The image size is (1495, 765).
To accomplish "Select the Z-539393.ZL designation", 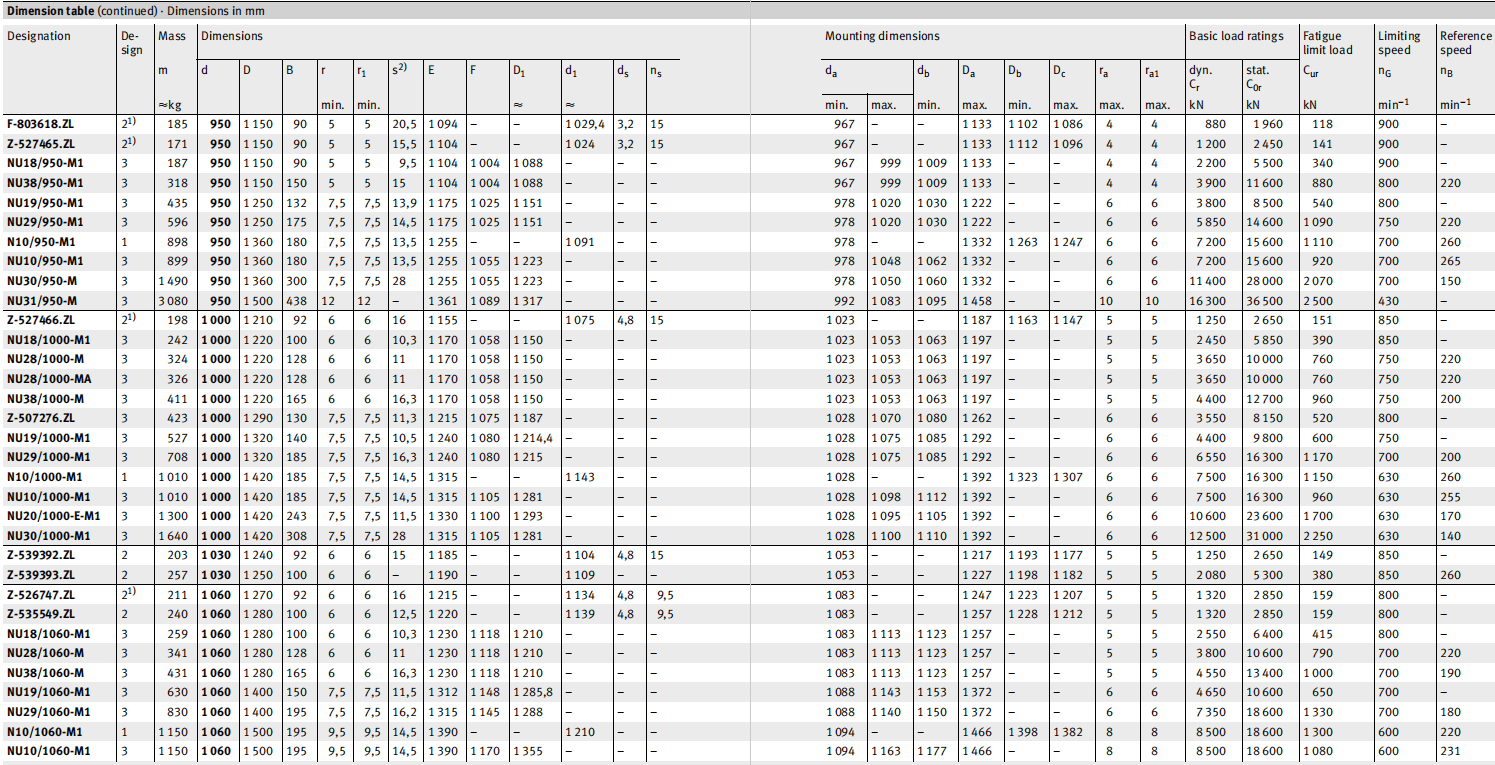I will tap(42, 575).
